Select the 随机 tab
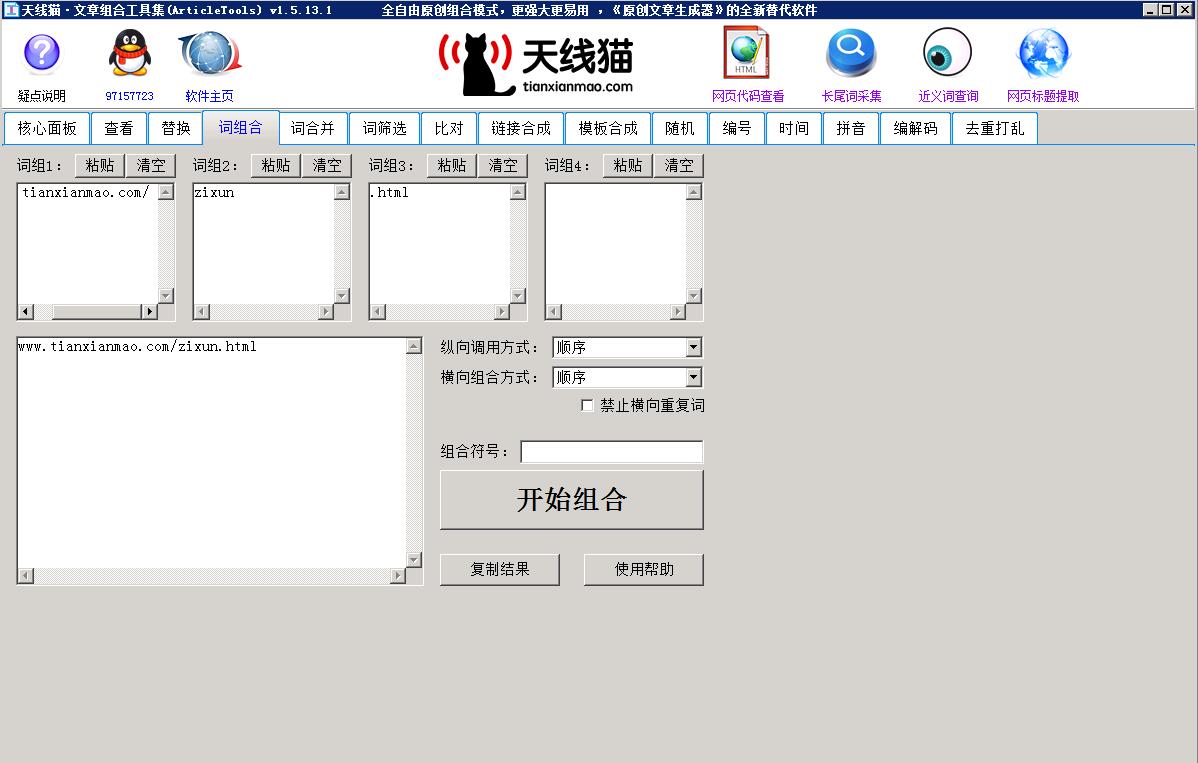This screenshot has height=763, width=1198. point(680,128)
